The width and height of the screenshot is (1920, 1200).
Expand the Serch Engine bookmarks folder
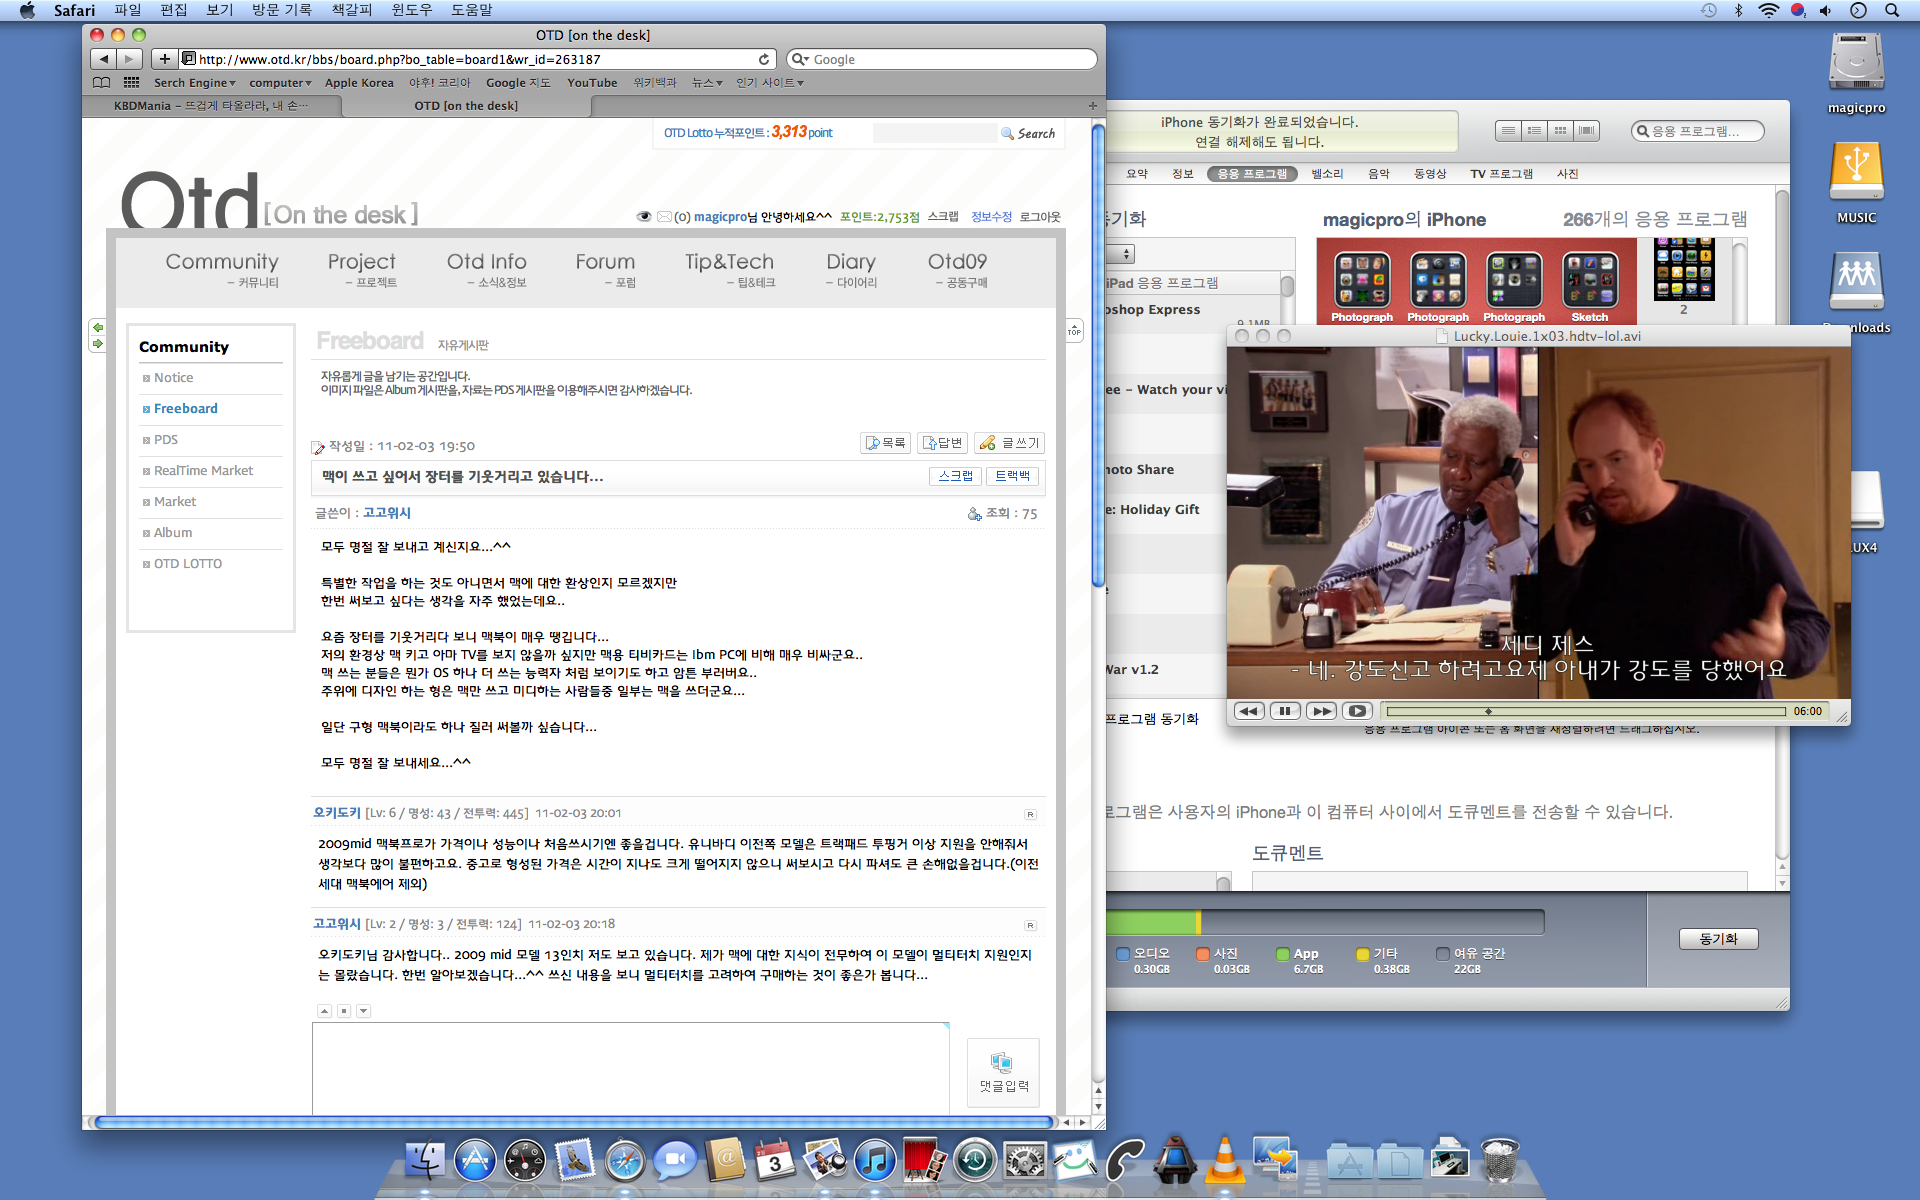(194, 83)
